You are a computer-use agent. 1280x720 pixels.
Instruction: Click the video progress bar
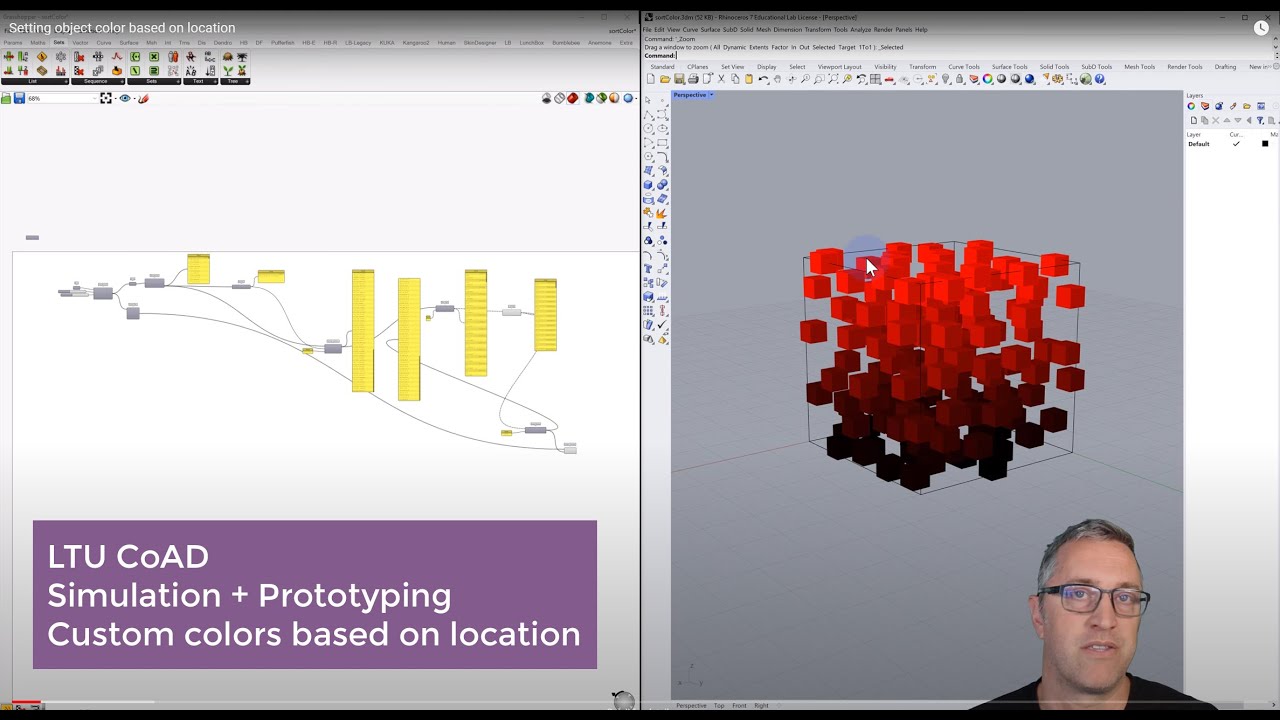tap(640, 702)
